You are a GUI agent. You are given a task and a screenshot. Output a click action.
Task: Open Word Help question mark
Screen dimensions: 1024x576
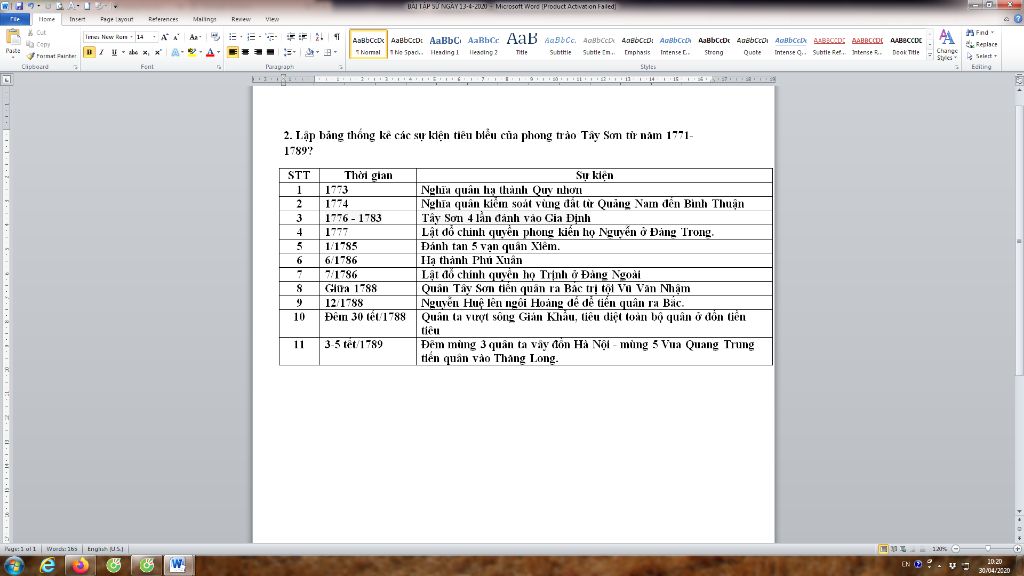[x=1018, y=19]
